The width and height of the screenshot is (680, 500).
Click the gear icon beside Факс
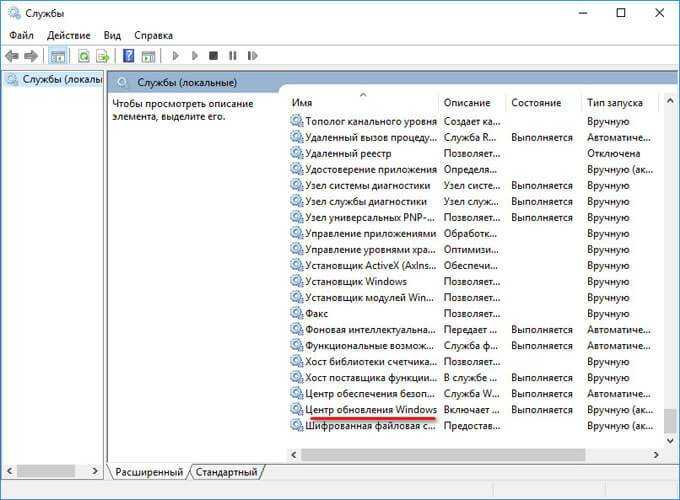[297, 313]
